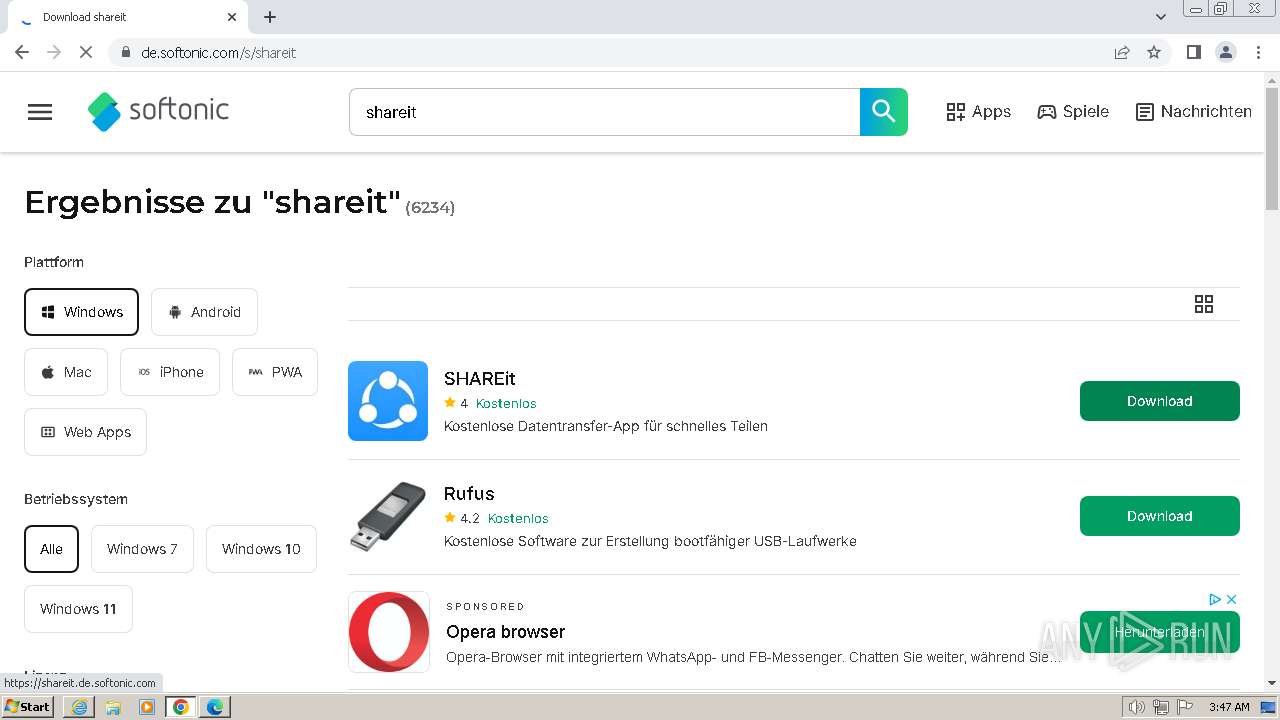The width and height of the screenshot is (1280, 720).
Task: Filter by Windows 10
Action: 261,549
